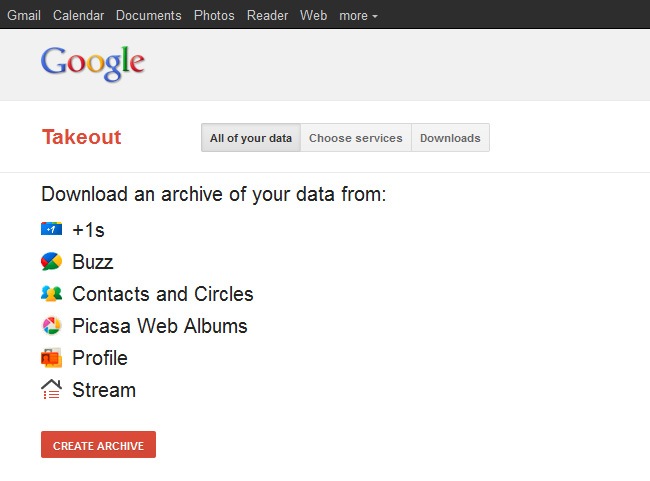
Task: Select the All of your data tab
Action: (x=251, y=138)
